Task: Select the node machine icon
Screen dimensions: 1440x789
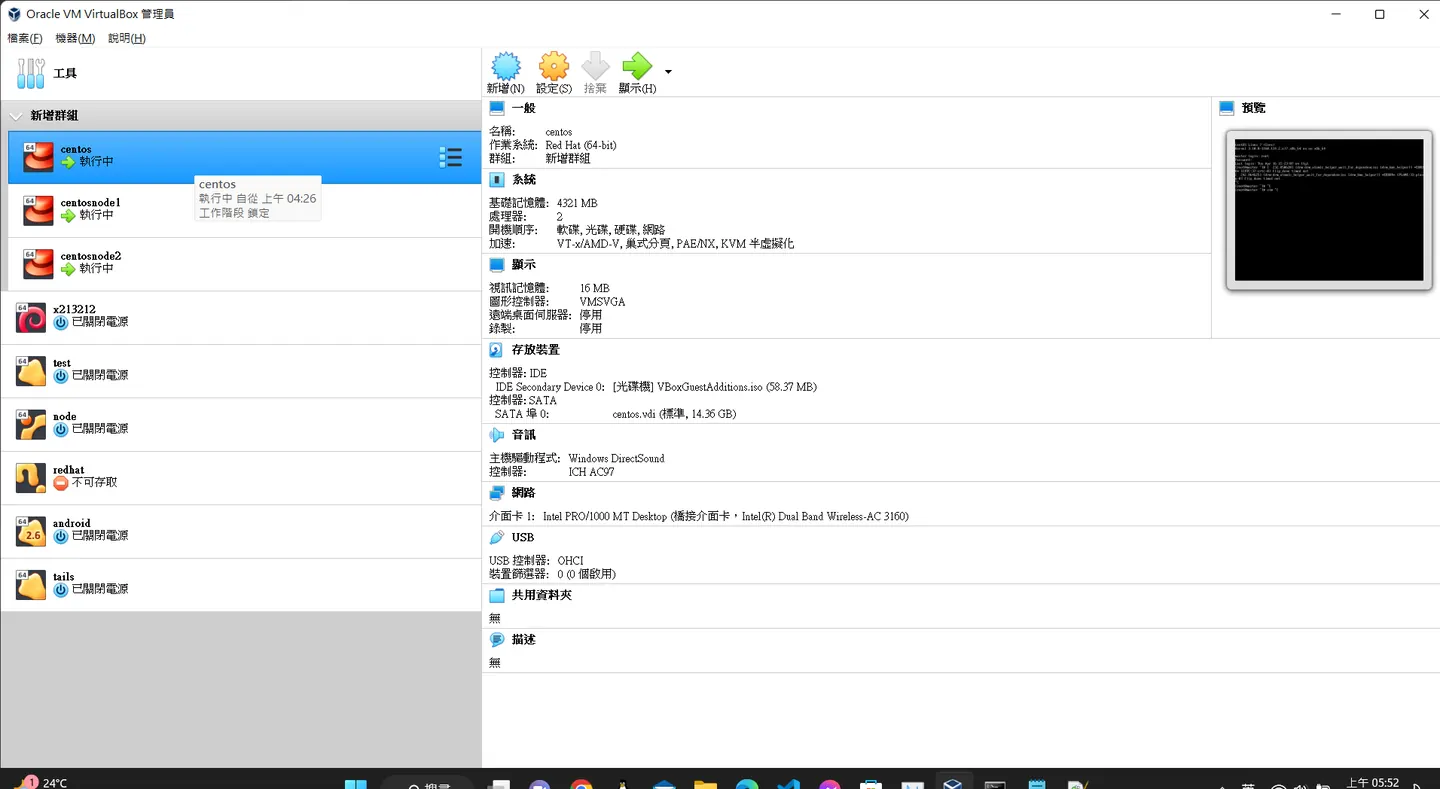Action: 31,424
